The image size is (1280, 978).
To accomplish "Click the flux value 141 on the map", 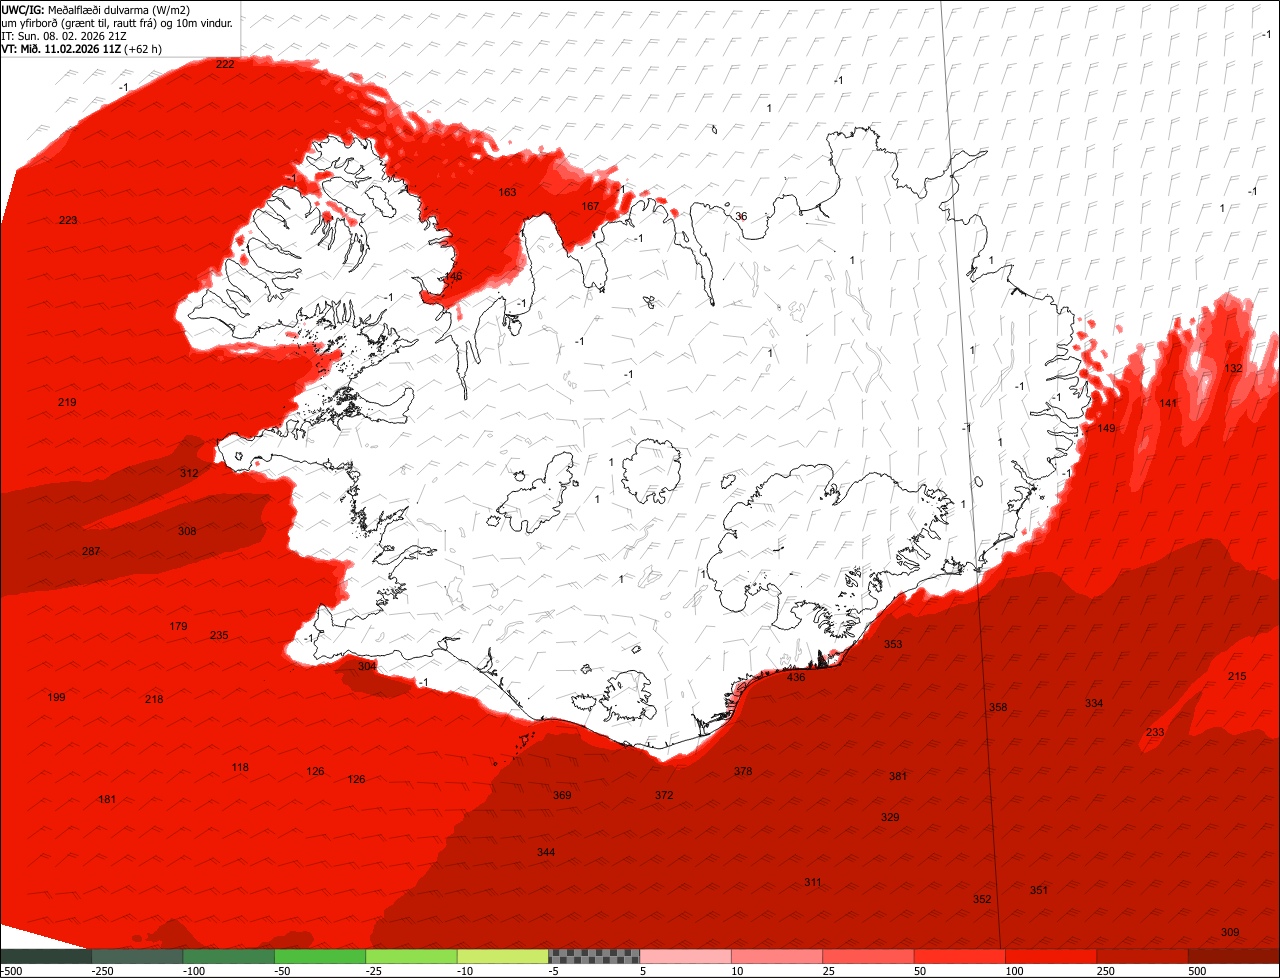I will [x=1168, y=403].
